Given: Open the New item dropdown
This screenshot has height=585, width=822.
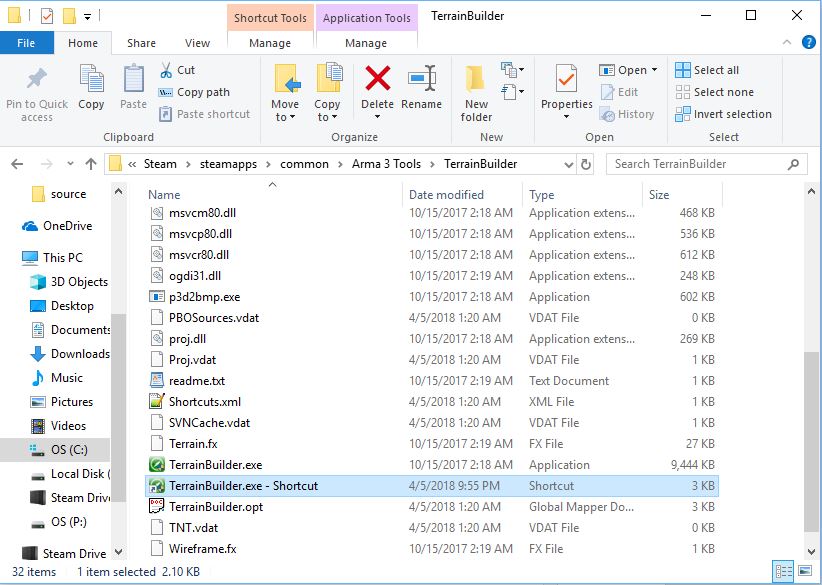Looking at the screenshot, I should (x=513, y=69).
